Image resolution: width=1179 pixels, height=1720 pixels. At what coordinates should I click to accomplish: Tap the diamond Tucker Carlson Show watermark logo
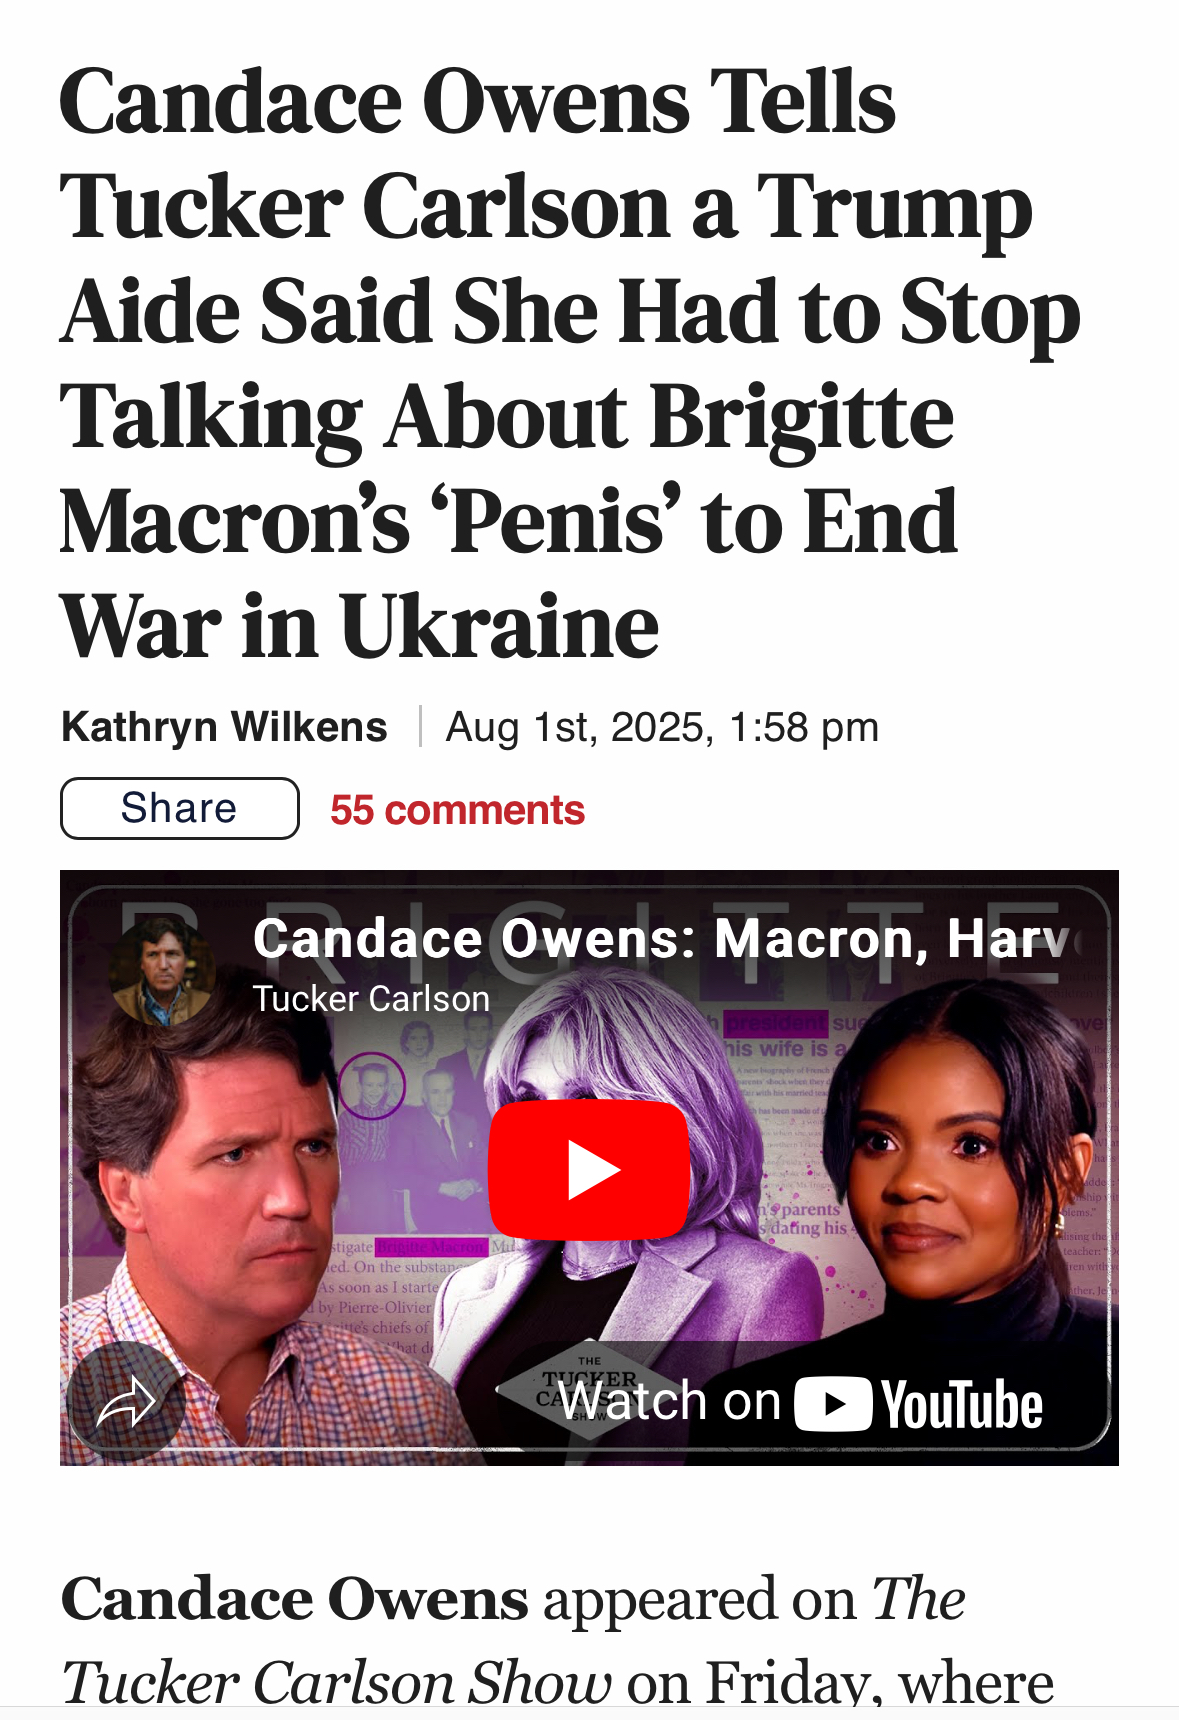click(x=589, y=1387)
